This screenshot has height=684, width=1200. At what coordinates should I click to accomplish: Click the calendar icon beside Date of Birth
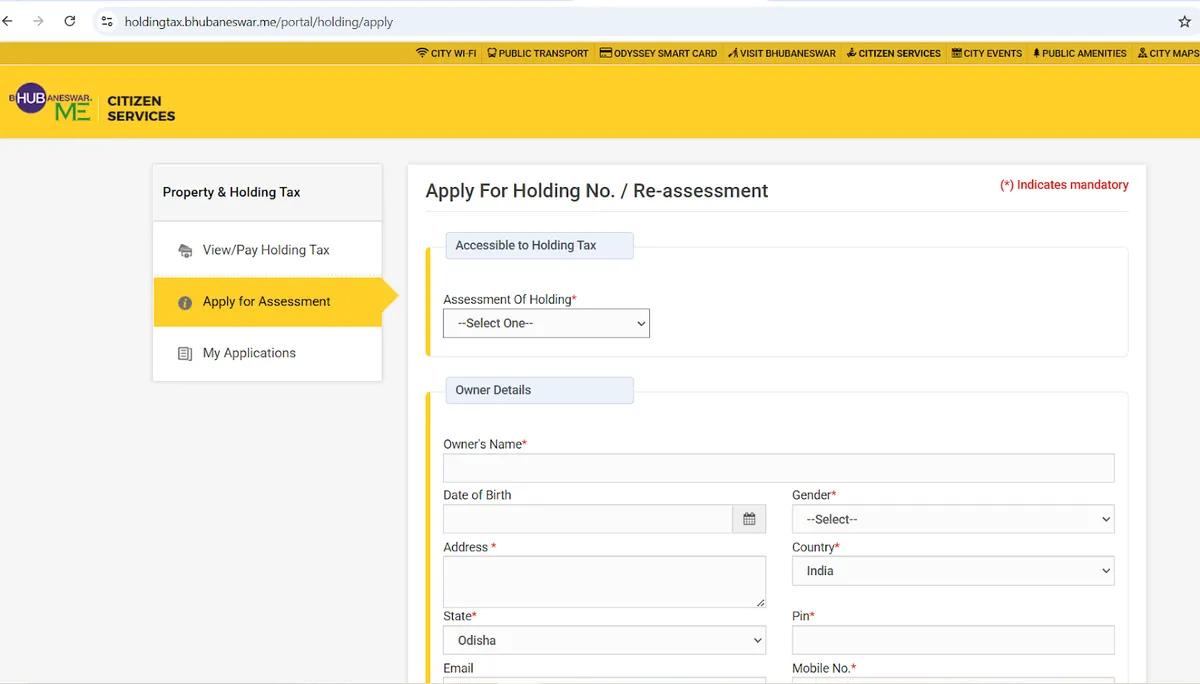[x=749, y=519]
